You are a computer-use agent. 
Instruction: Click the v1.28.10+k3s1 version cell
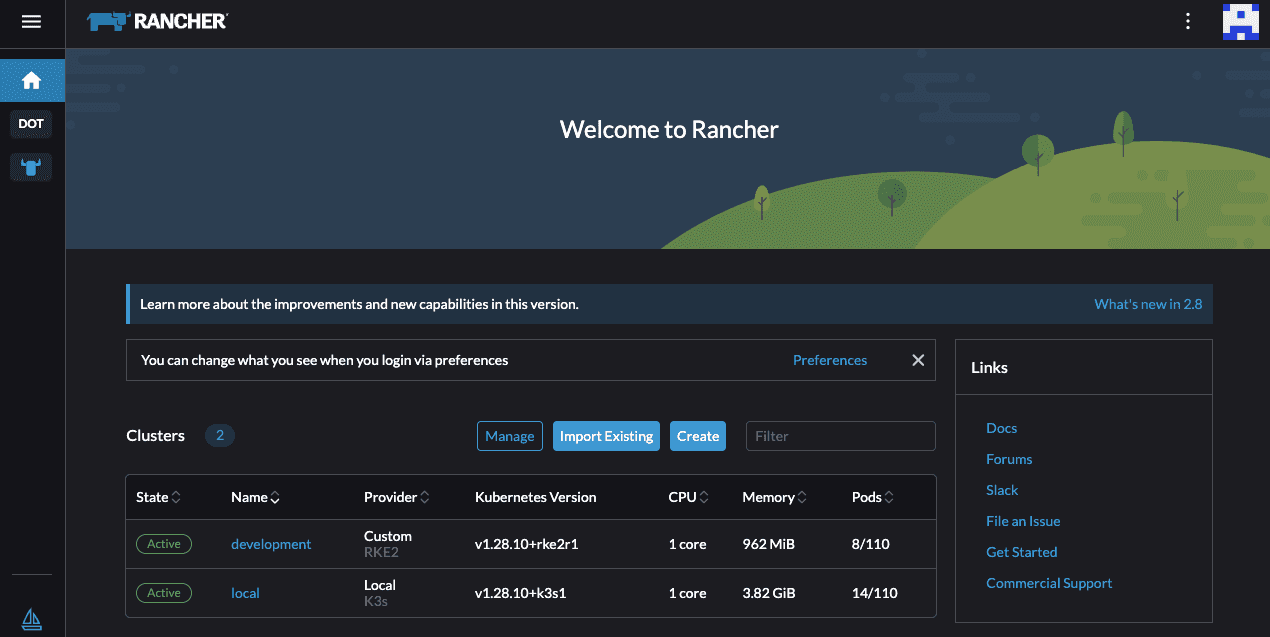pos(521,593)
